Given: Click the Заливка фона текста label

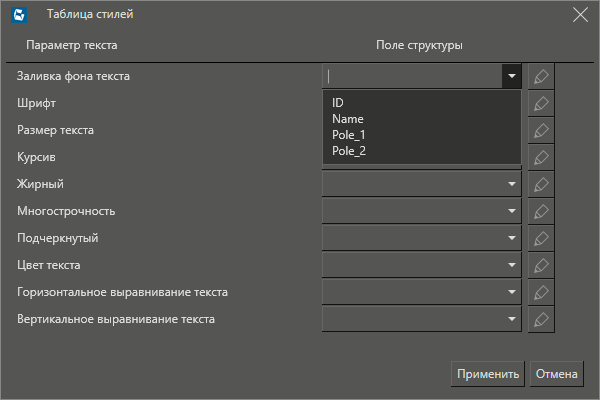Looking at the screenshot, I should pos(73,76).
